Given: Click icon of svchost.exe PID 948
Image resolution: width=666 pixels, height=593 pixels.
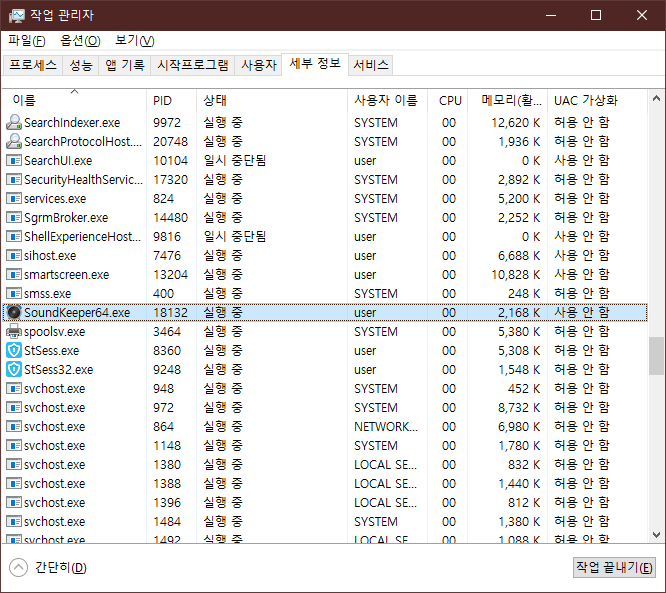Looking at the screenshot, I should 14,389.
